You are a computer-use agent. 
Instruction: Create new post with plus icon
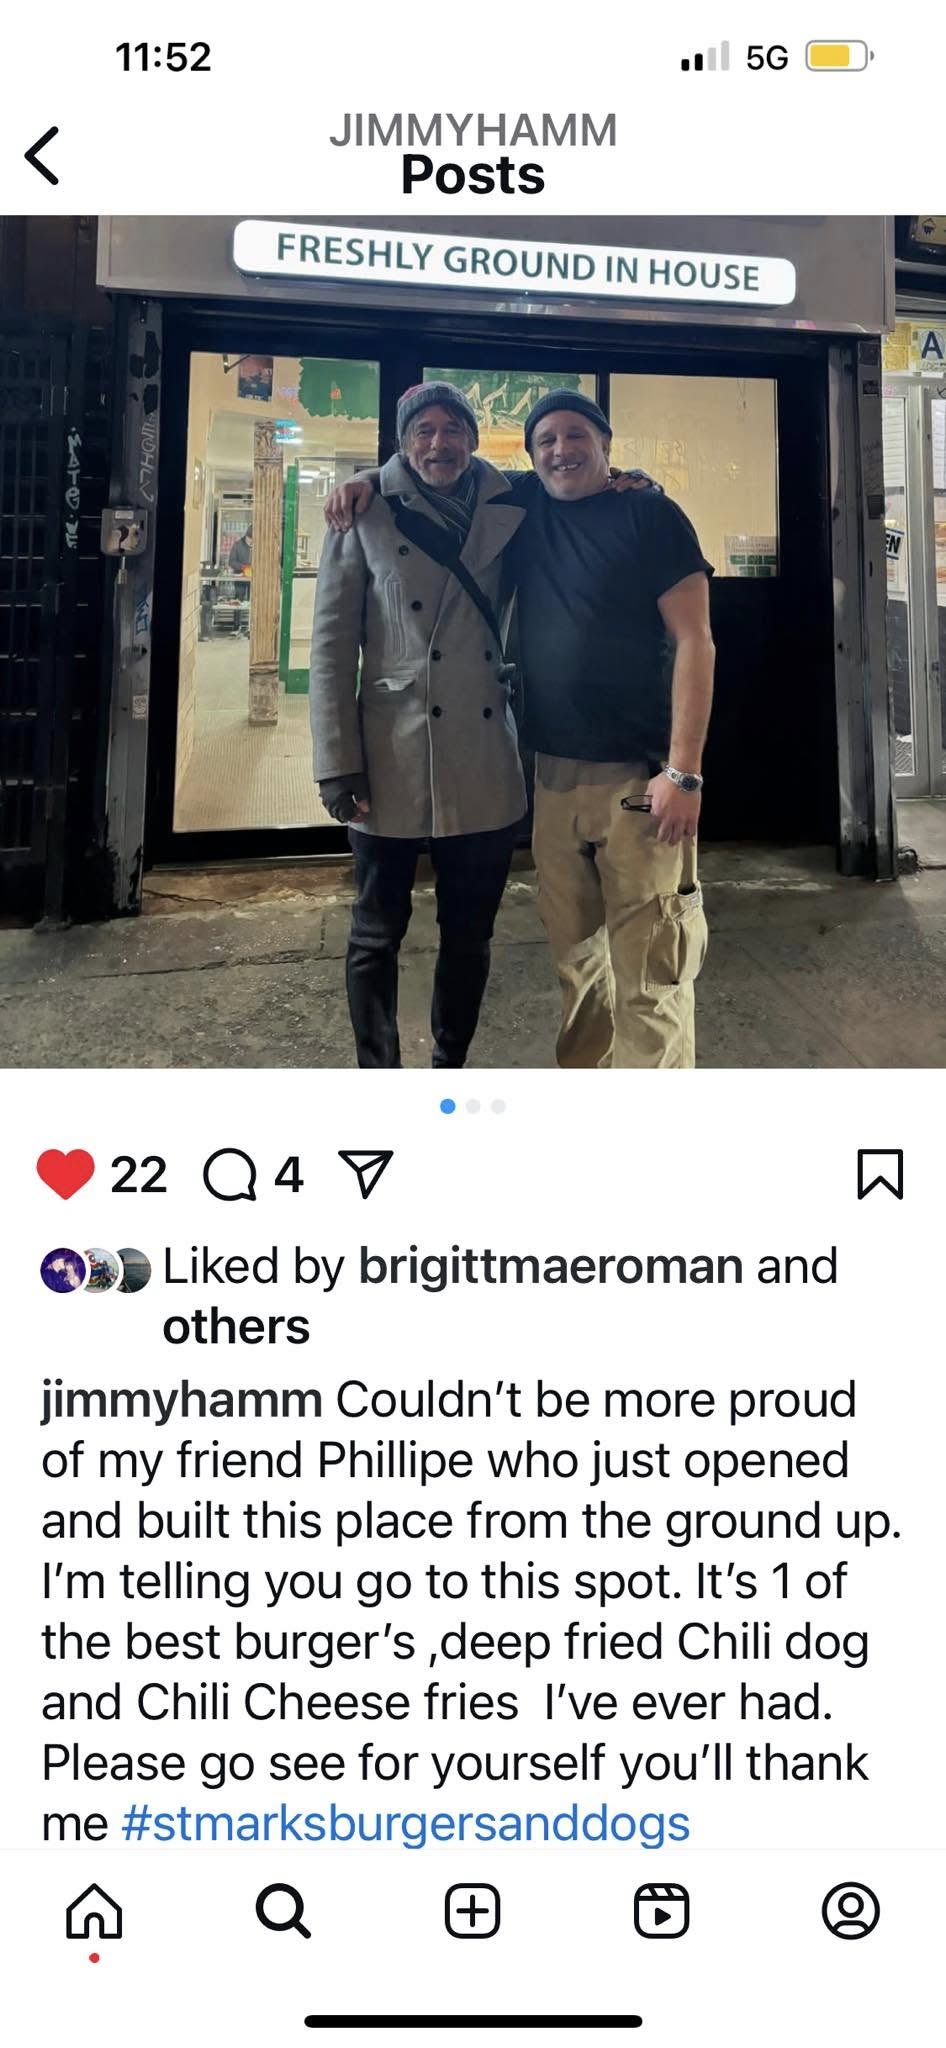pos(472,1911)
